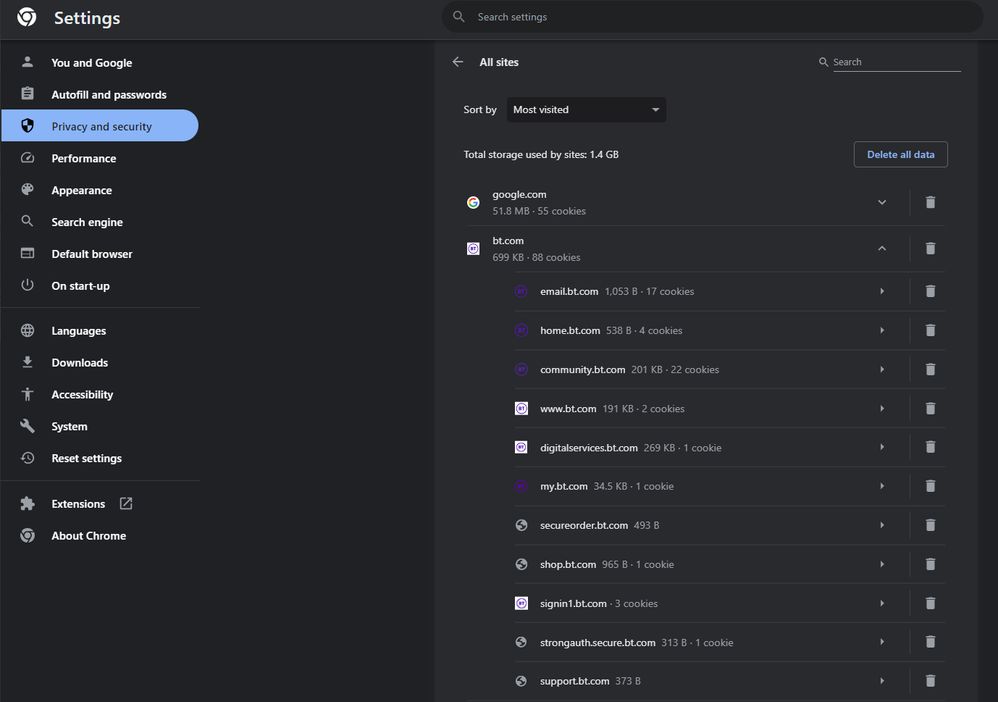The height and width of the screenshot is (702, 998).
Task: Click the System wrench icon
Action: pos(26,426)
